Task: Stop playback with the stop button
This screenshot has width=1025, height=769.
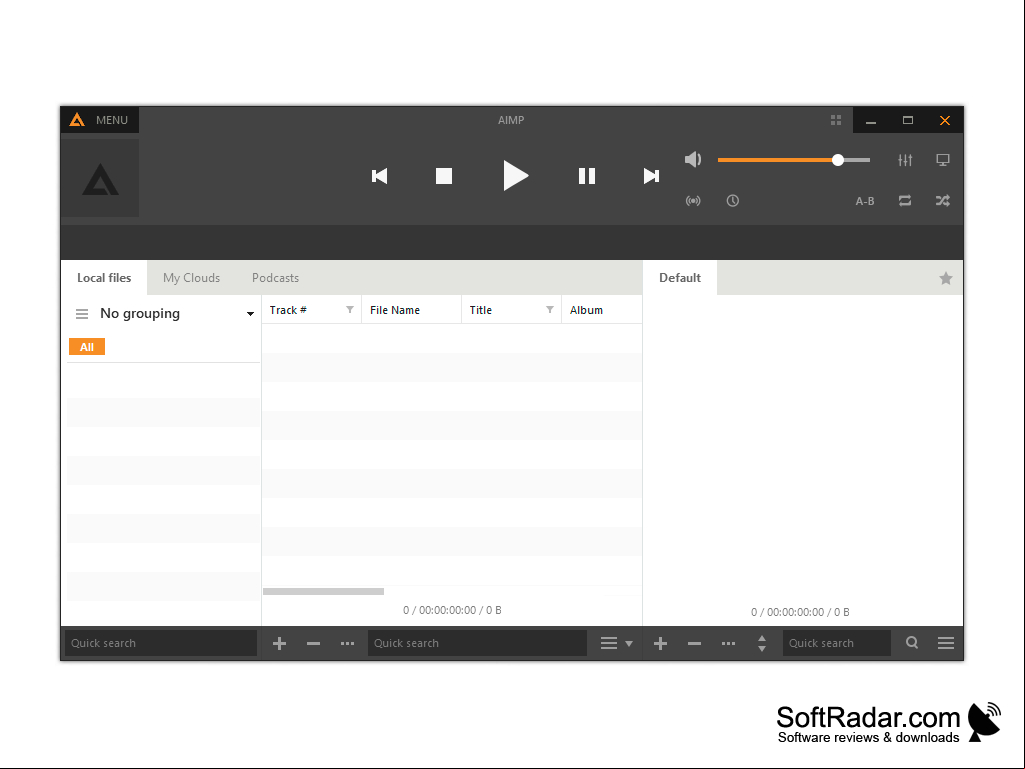Action: pos(444,176)
